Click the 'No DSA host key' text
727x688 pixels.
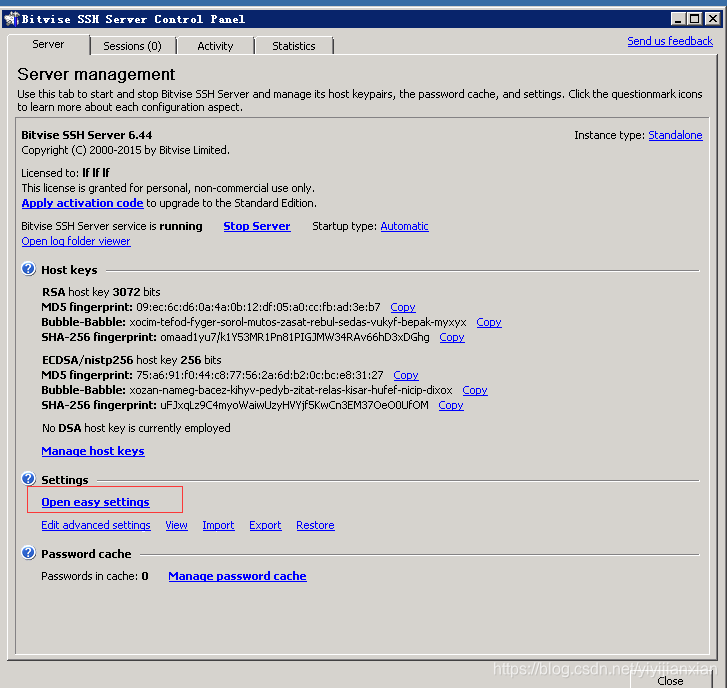click(x=136, y=428)
